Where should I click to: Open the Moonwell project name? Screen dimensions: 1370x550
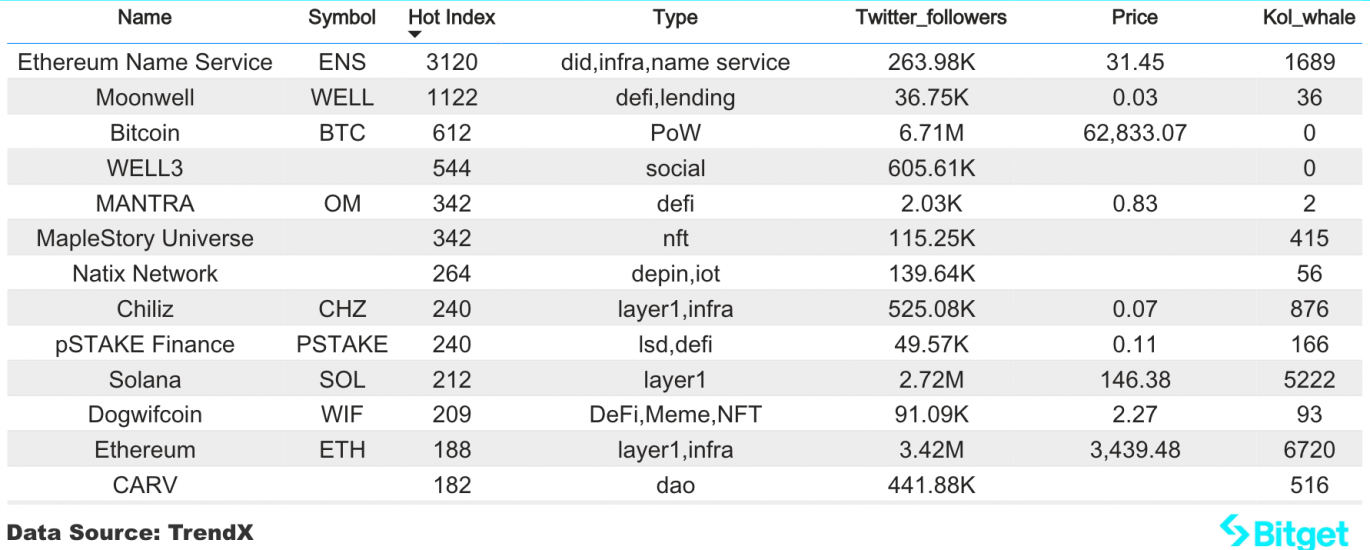pos(145,98)
